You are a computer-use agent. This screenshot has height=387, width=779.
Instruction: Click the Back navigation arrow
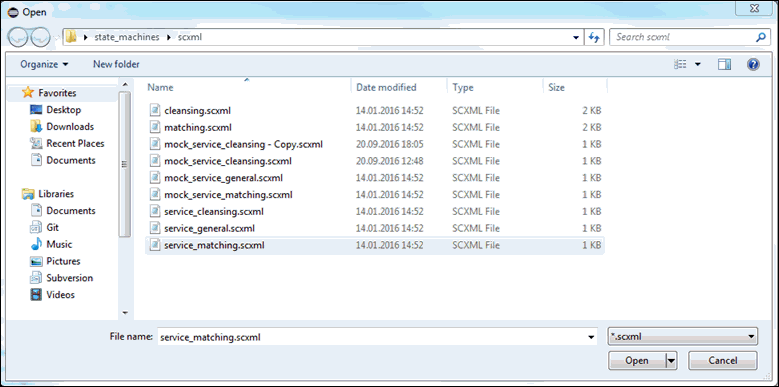pyautogui.click(x=19, y=37)
